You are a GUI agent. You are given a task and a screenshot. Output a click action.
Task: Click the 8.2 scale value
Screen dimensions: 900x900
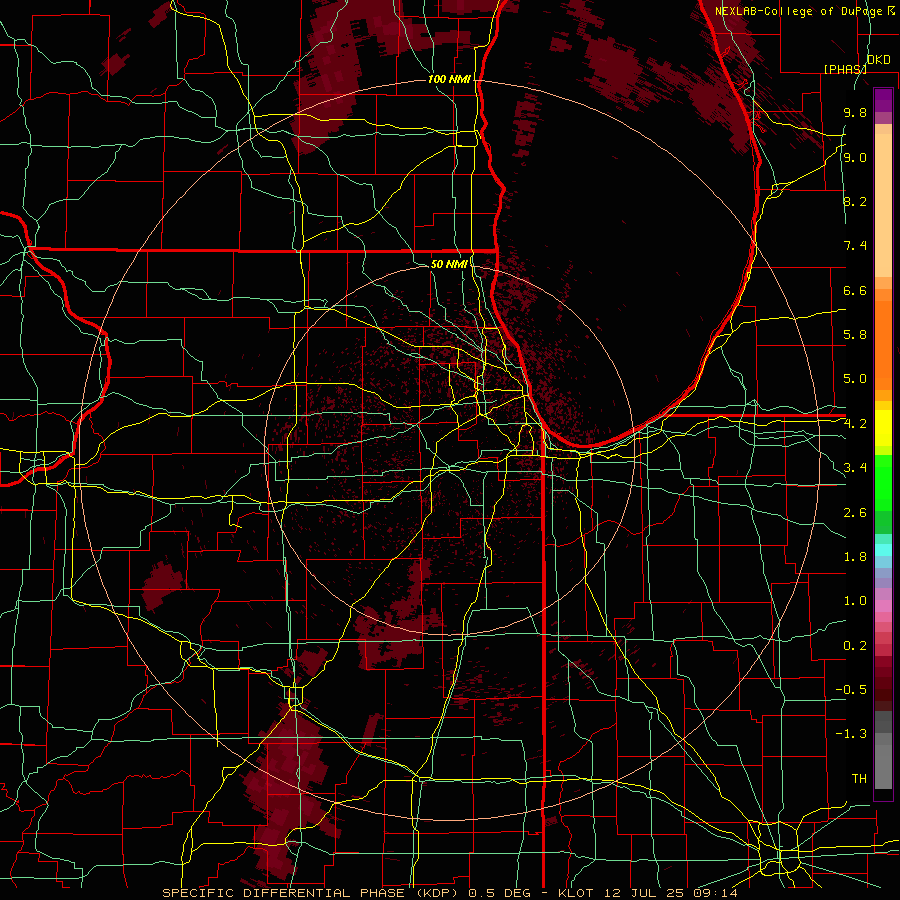855,201
